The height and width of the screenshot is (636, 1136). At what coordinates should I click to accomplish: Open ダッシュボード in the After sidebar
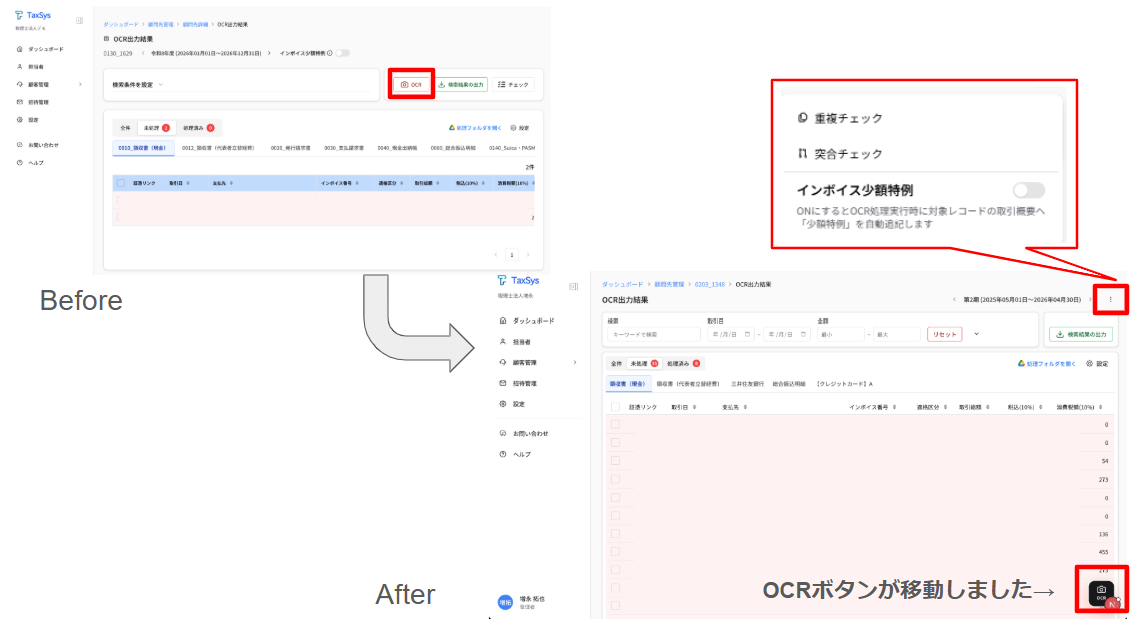tap(527, 321)
